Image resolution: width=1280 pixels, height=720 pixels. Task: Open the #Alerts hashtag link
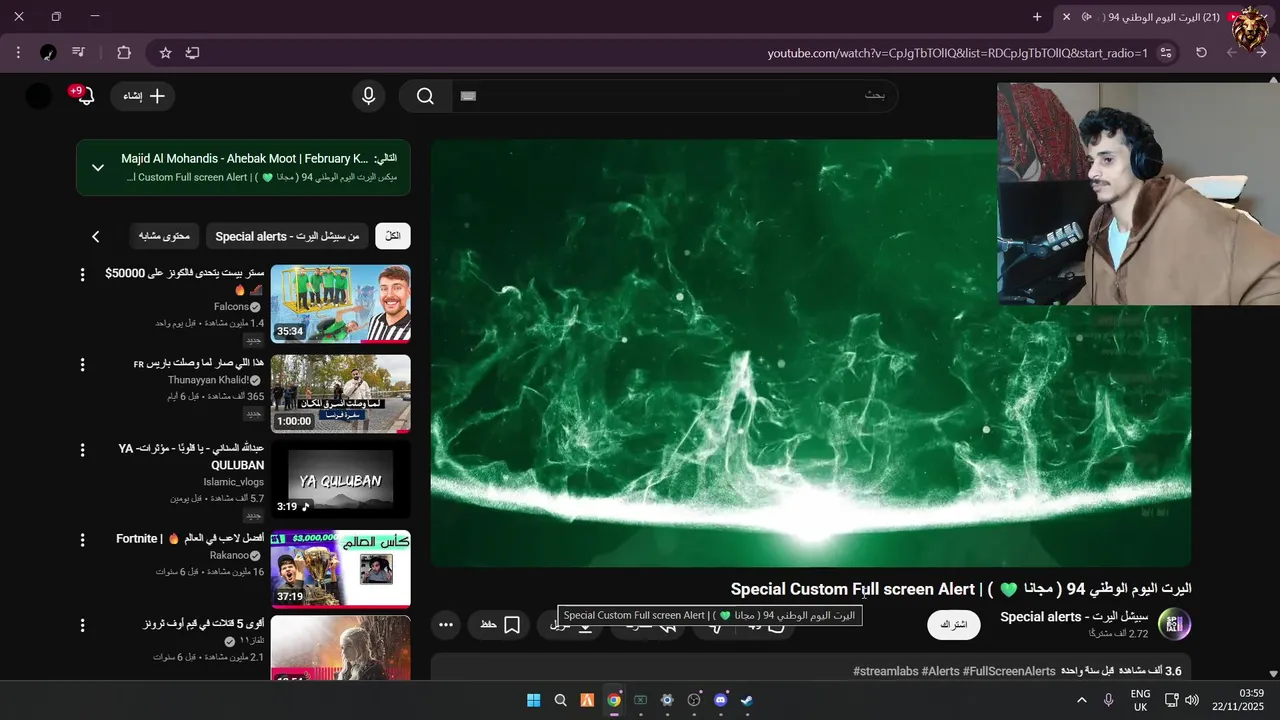(940, 671)
